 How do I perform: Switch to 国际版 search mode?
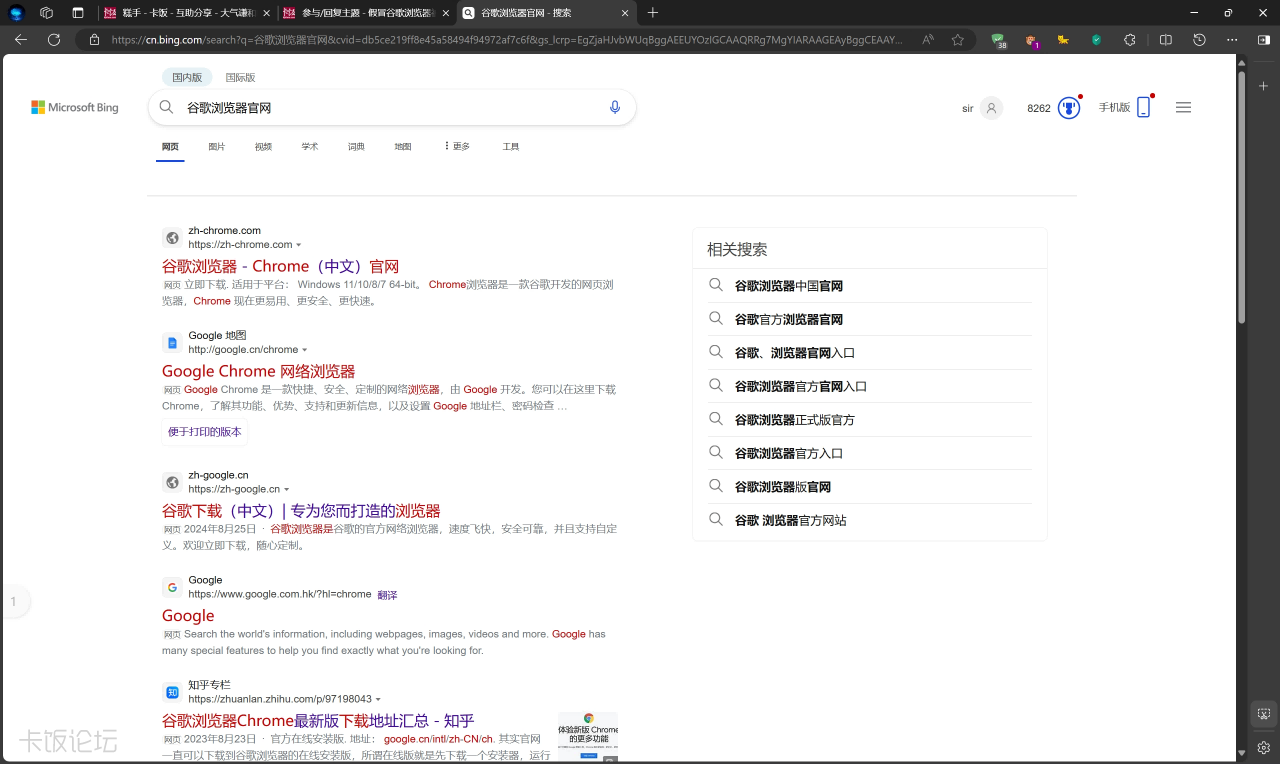coord(240,77)
